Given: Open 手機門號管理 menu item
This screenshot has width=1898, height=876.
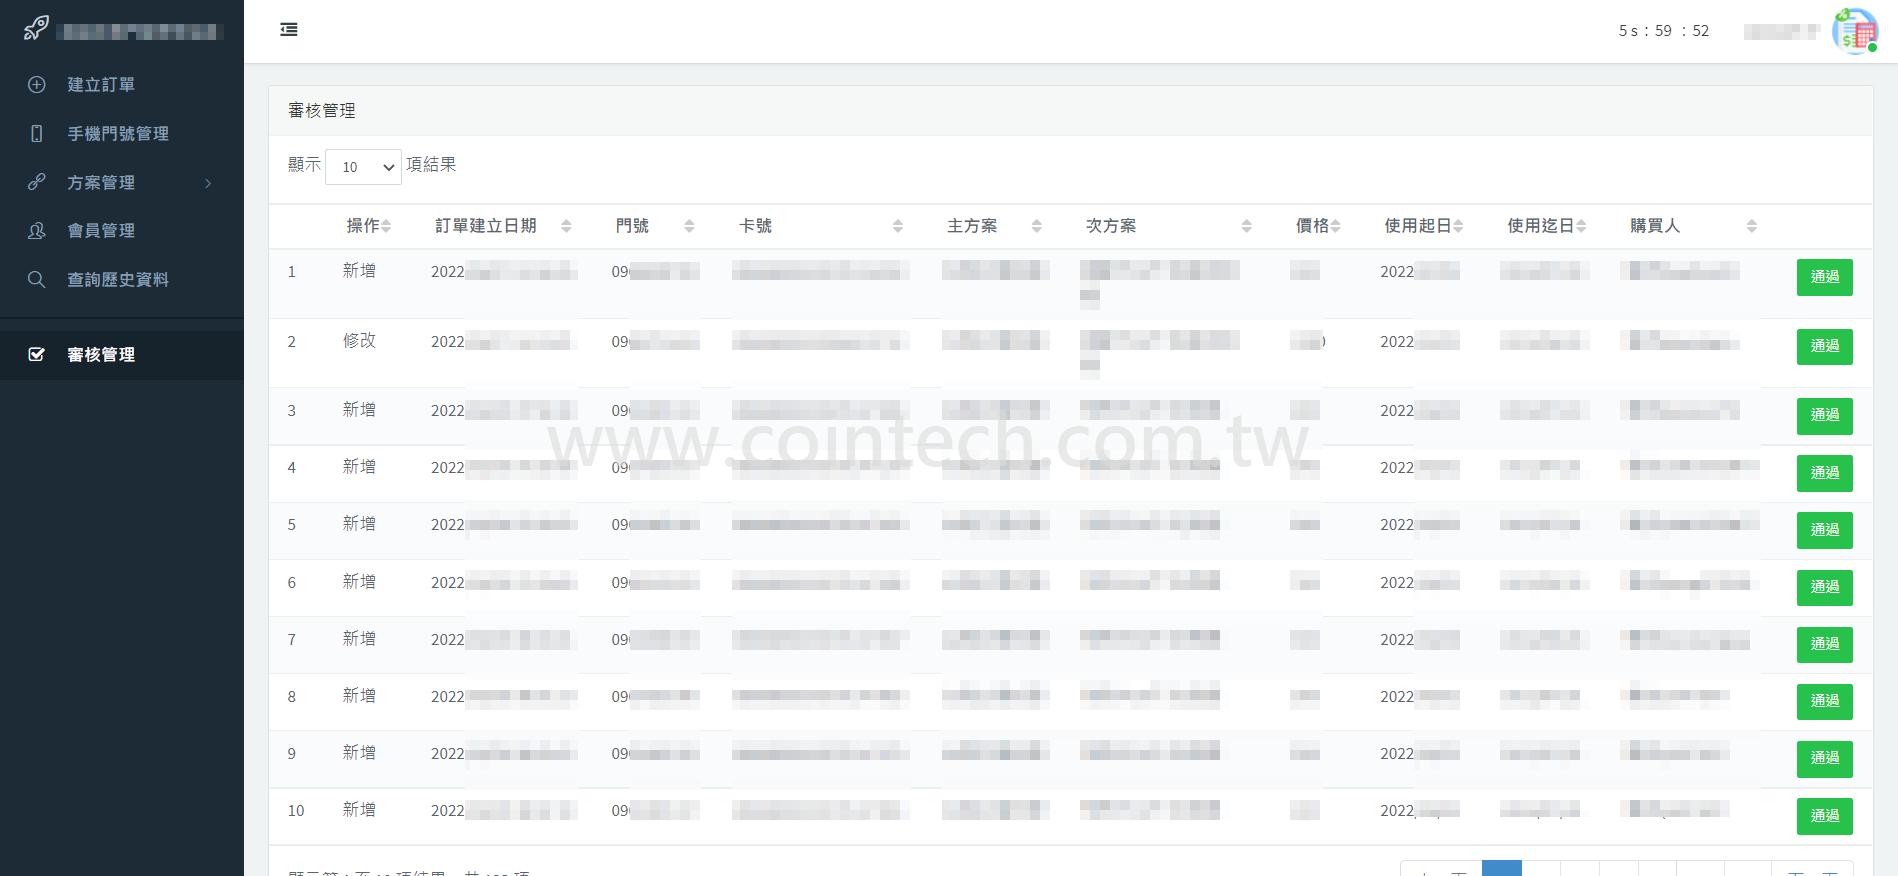Looking at the screenshot, I should tap(118, 134).
